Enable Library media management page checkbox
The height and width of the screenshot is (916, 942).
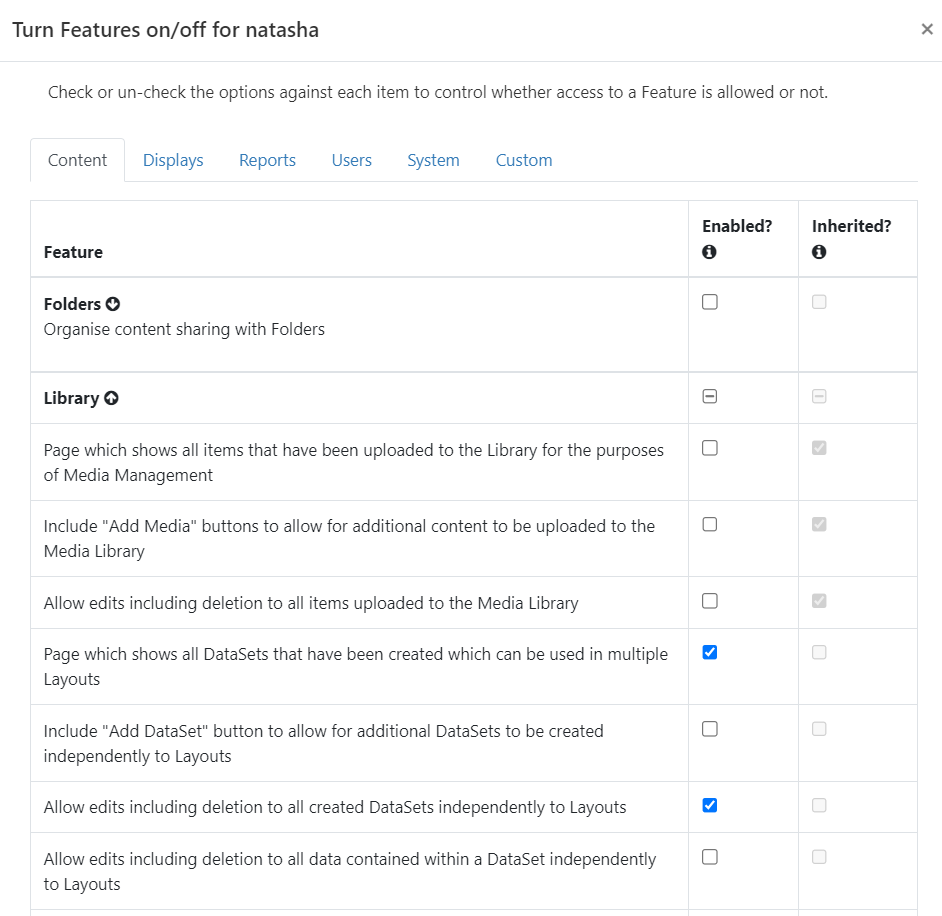[x=710, y=448]
